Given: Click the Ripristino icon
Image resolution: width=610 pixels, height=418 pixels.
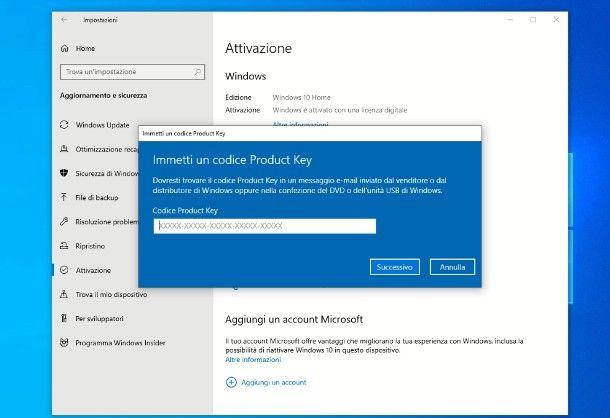Looking at the screenshot, I should point(64,246).
